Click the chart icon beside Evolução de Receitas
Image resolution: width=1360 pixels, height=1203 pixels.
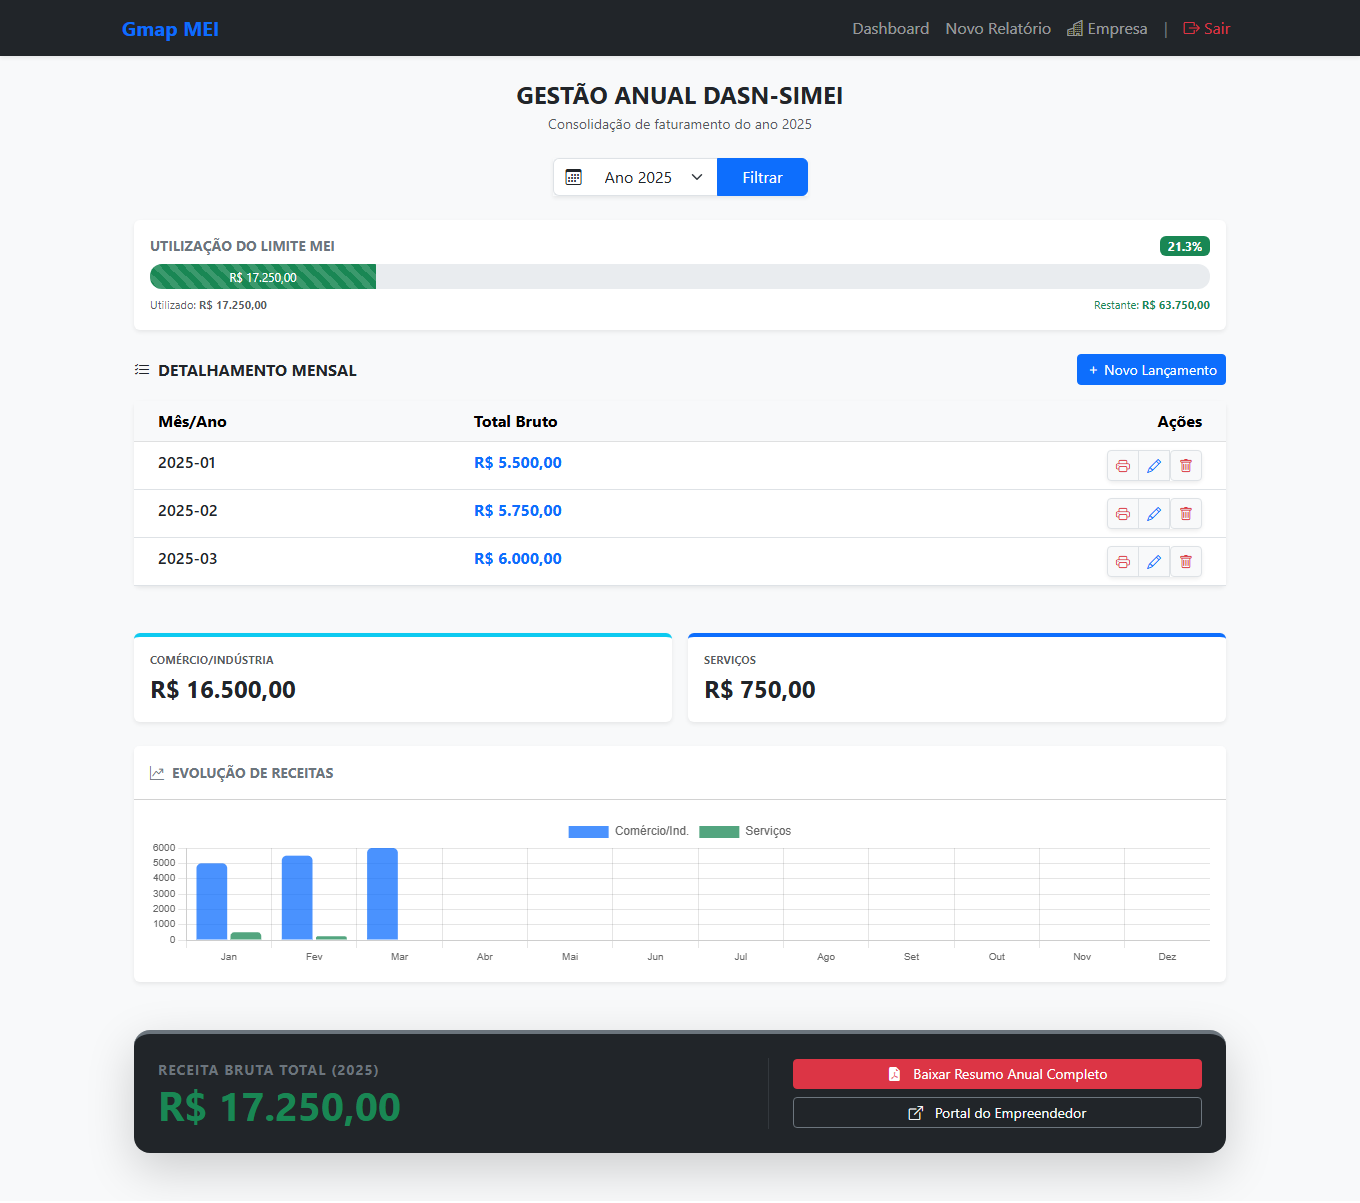point(157,773)
